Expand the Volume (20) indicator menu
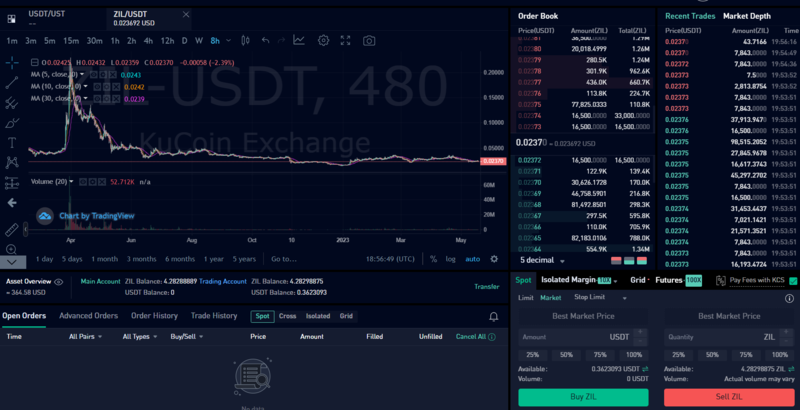The image size is (800, 410). (x=71, y=182)
